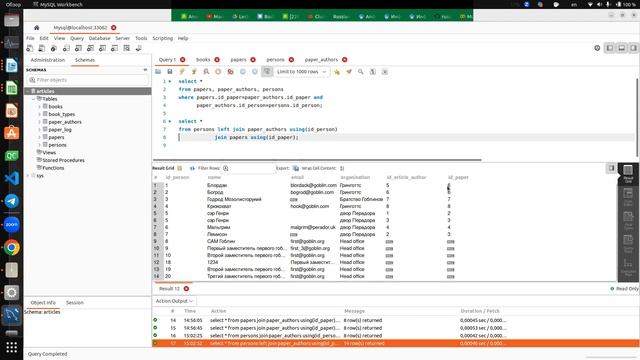Viewport: 640px width, 360px height.
Task: Open Limit to 1000 rows dropdown
Action: coord(301,71)
